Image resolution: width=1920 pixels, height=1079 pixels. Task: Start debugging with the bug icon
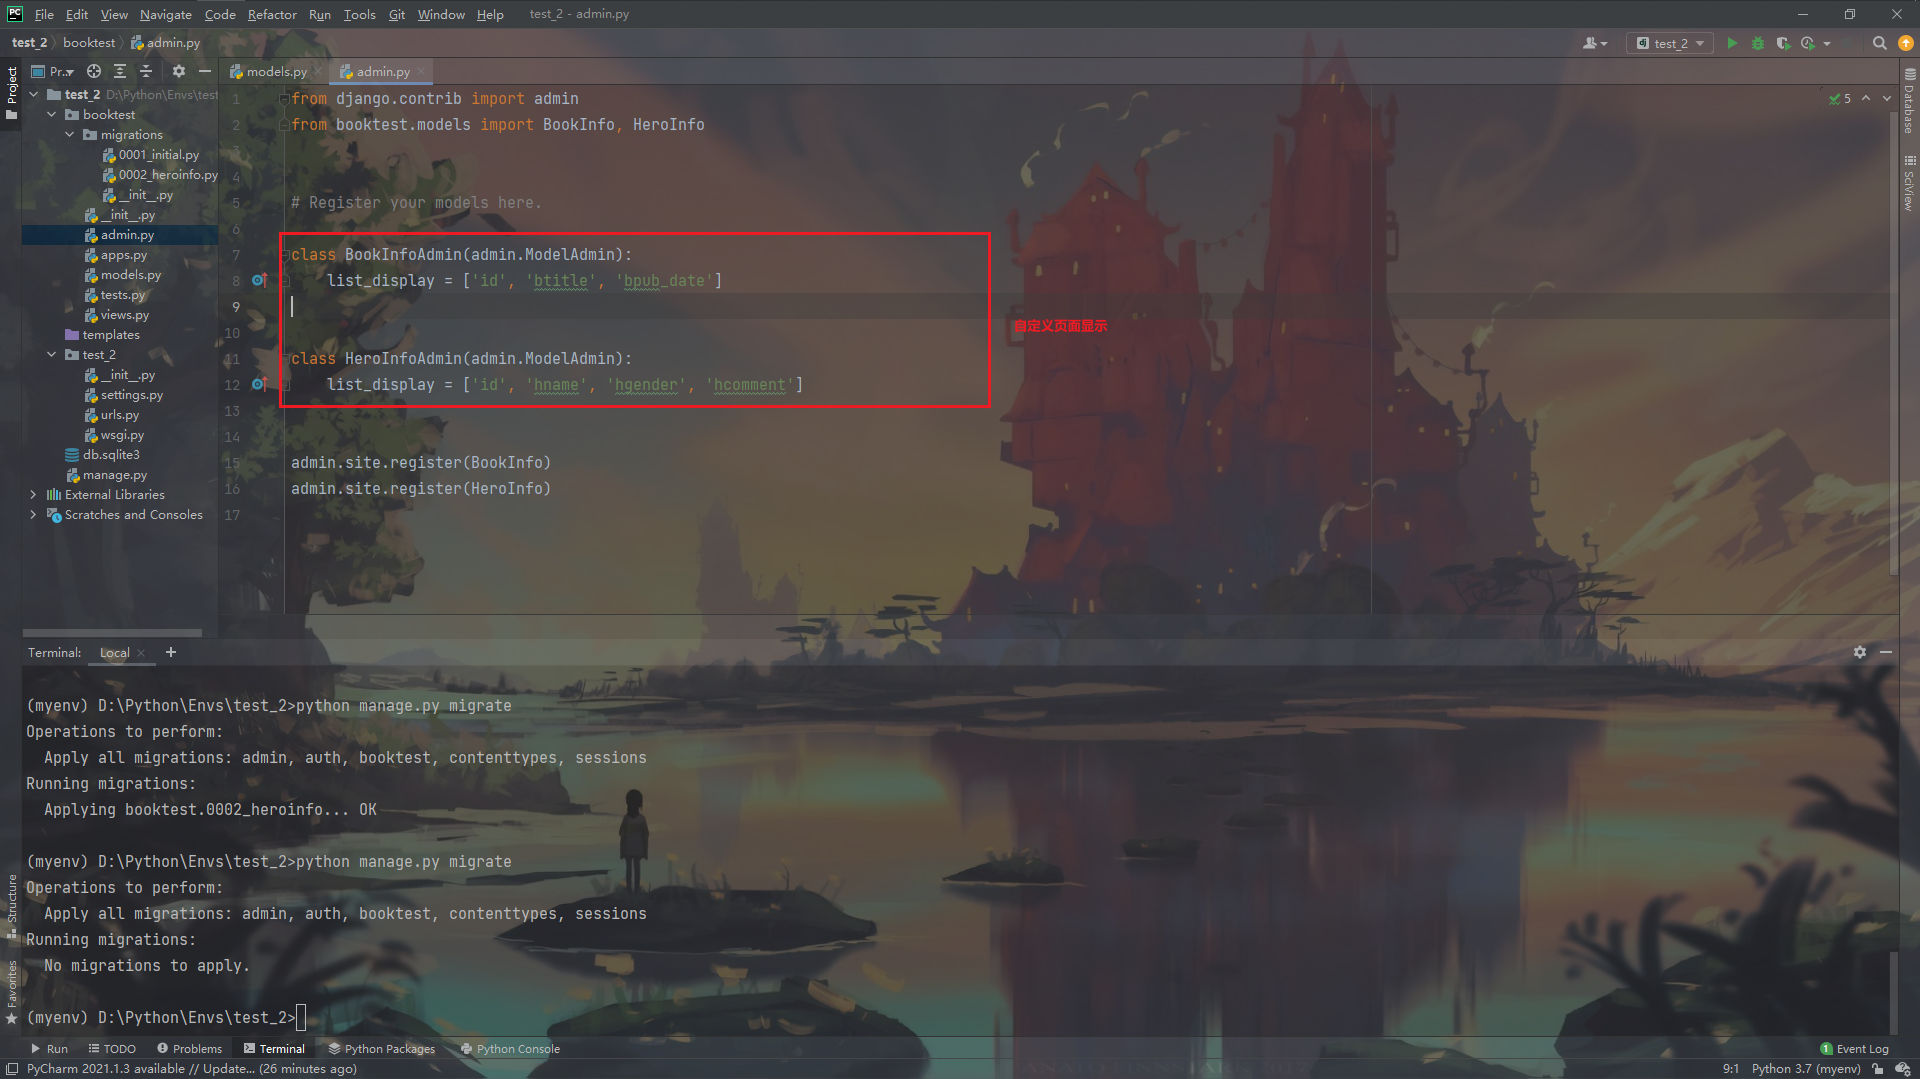click(1757, 43)
